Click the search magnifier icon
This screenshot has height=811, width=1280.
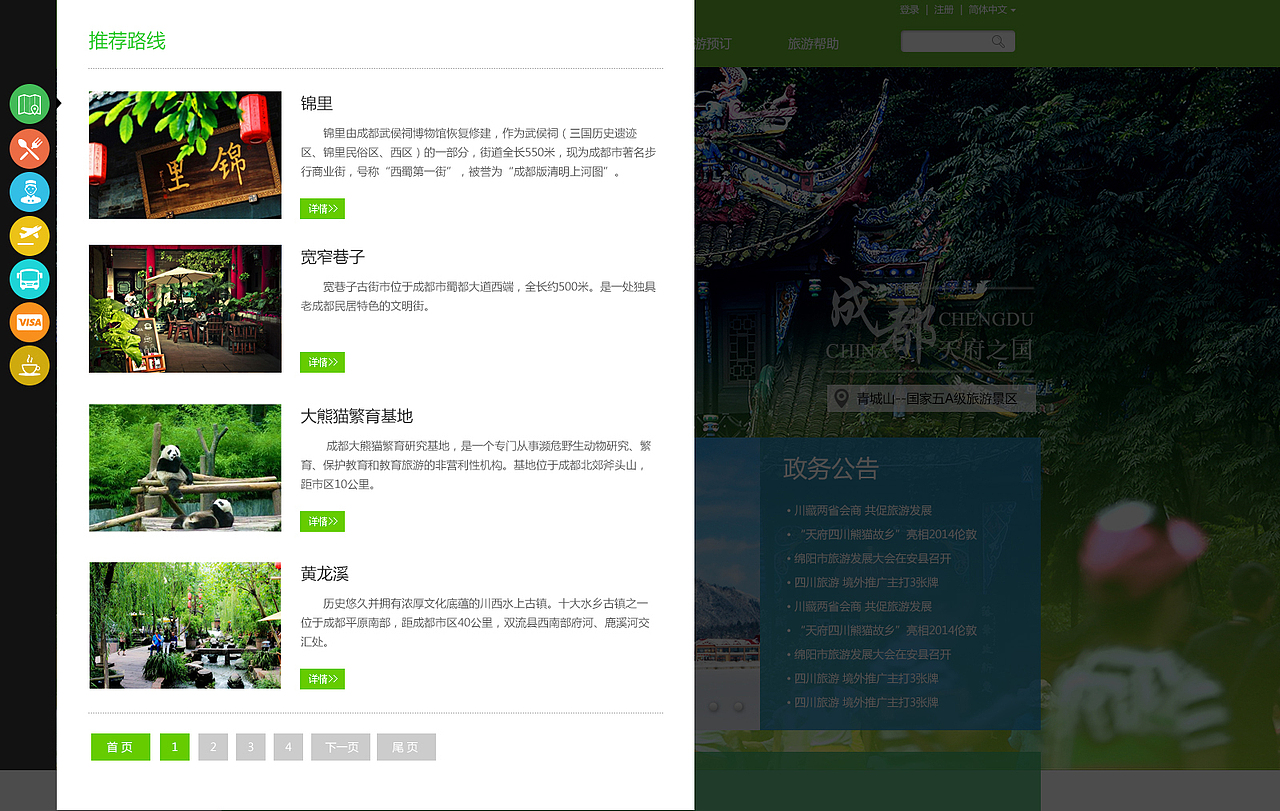click(x=998, y=40)
